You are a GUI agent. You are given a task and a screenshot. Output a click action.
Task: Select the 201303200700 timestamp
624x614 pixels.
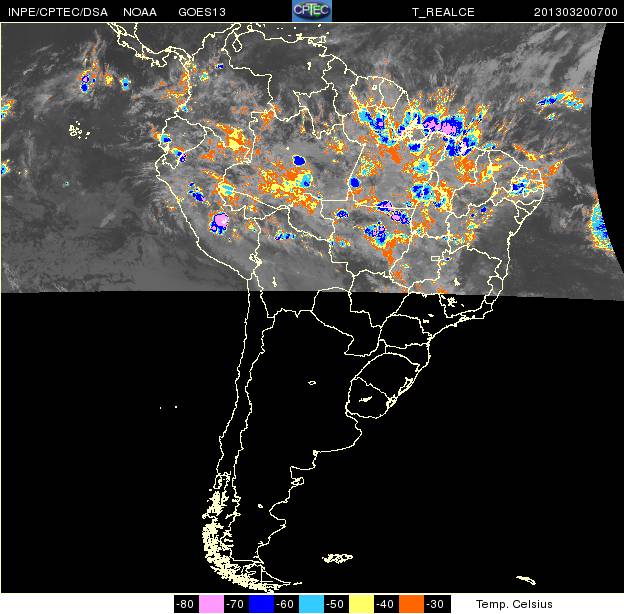[x=575, y=12]
